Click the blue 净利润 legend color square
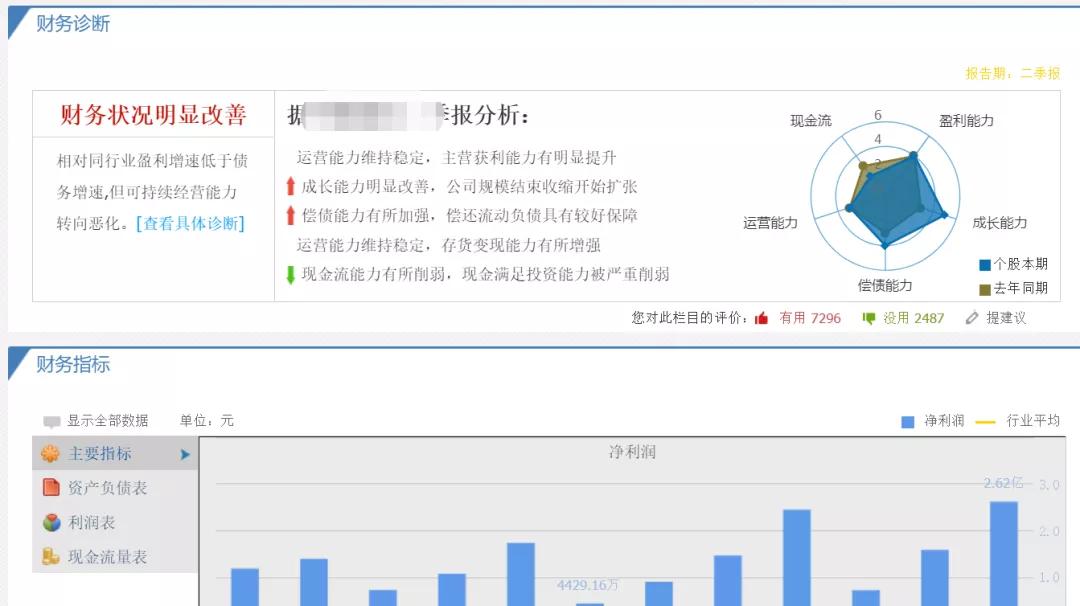Viewport: 1080px width, 606px height. (x=907, y=421)
